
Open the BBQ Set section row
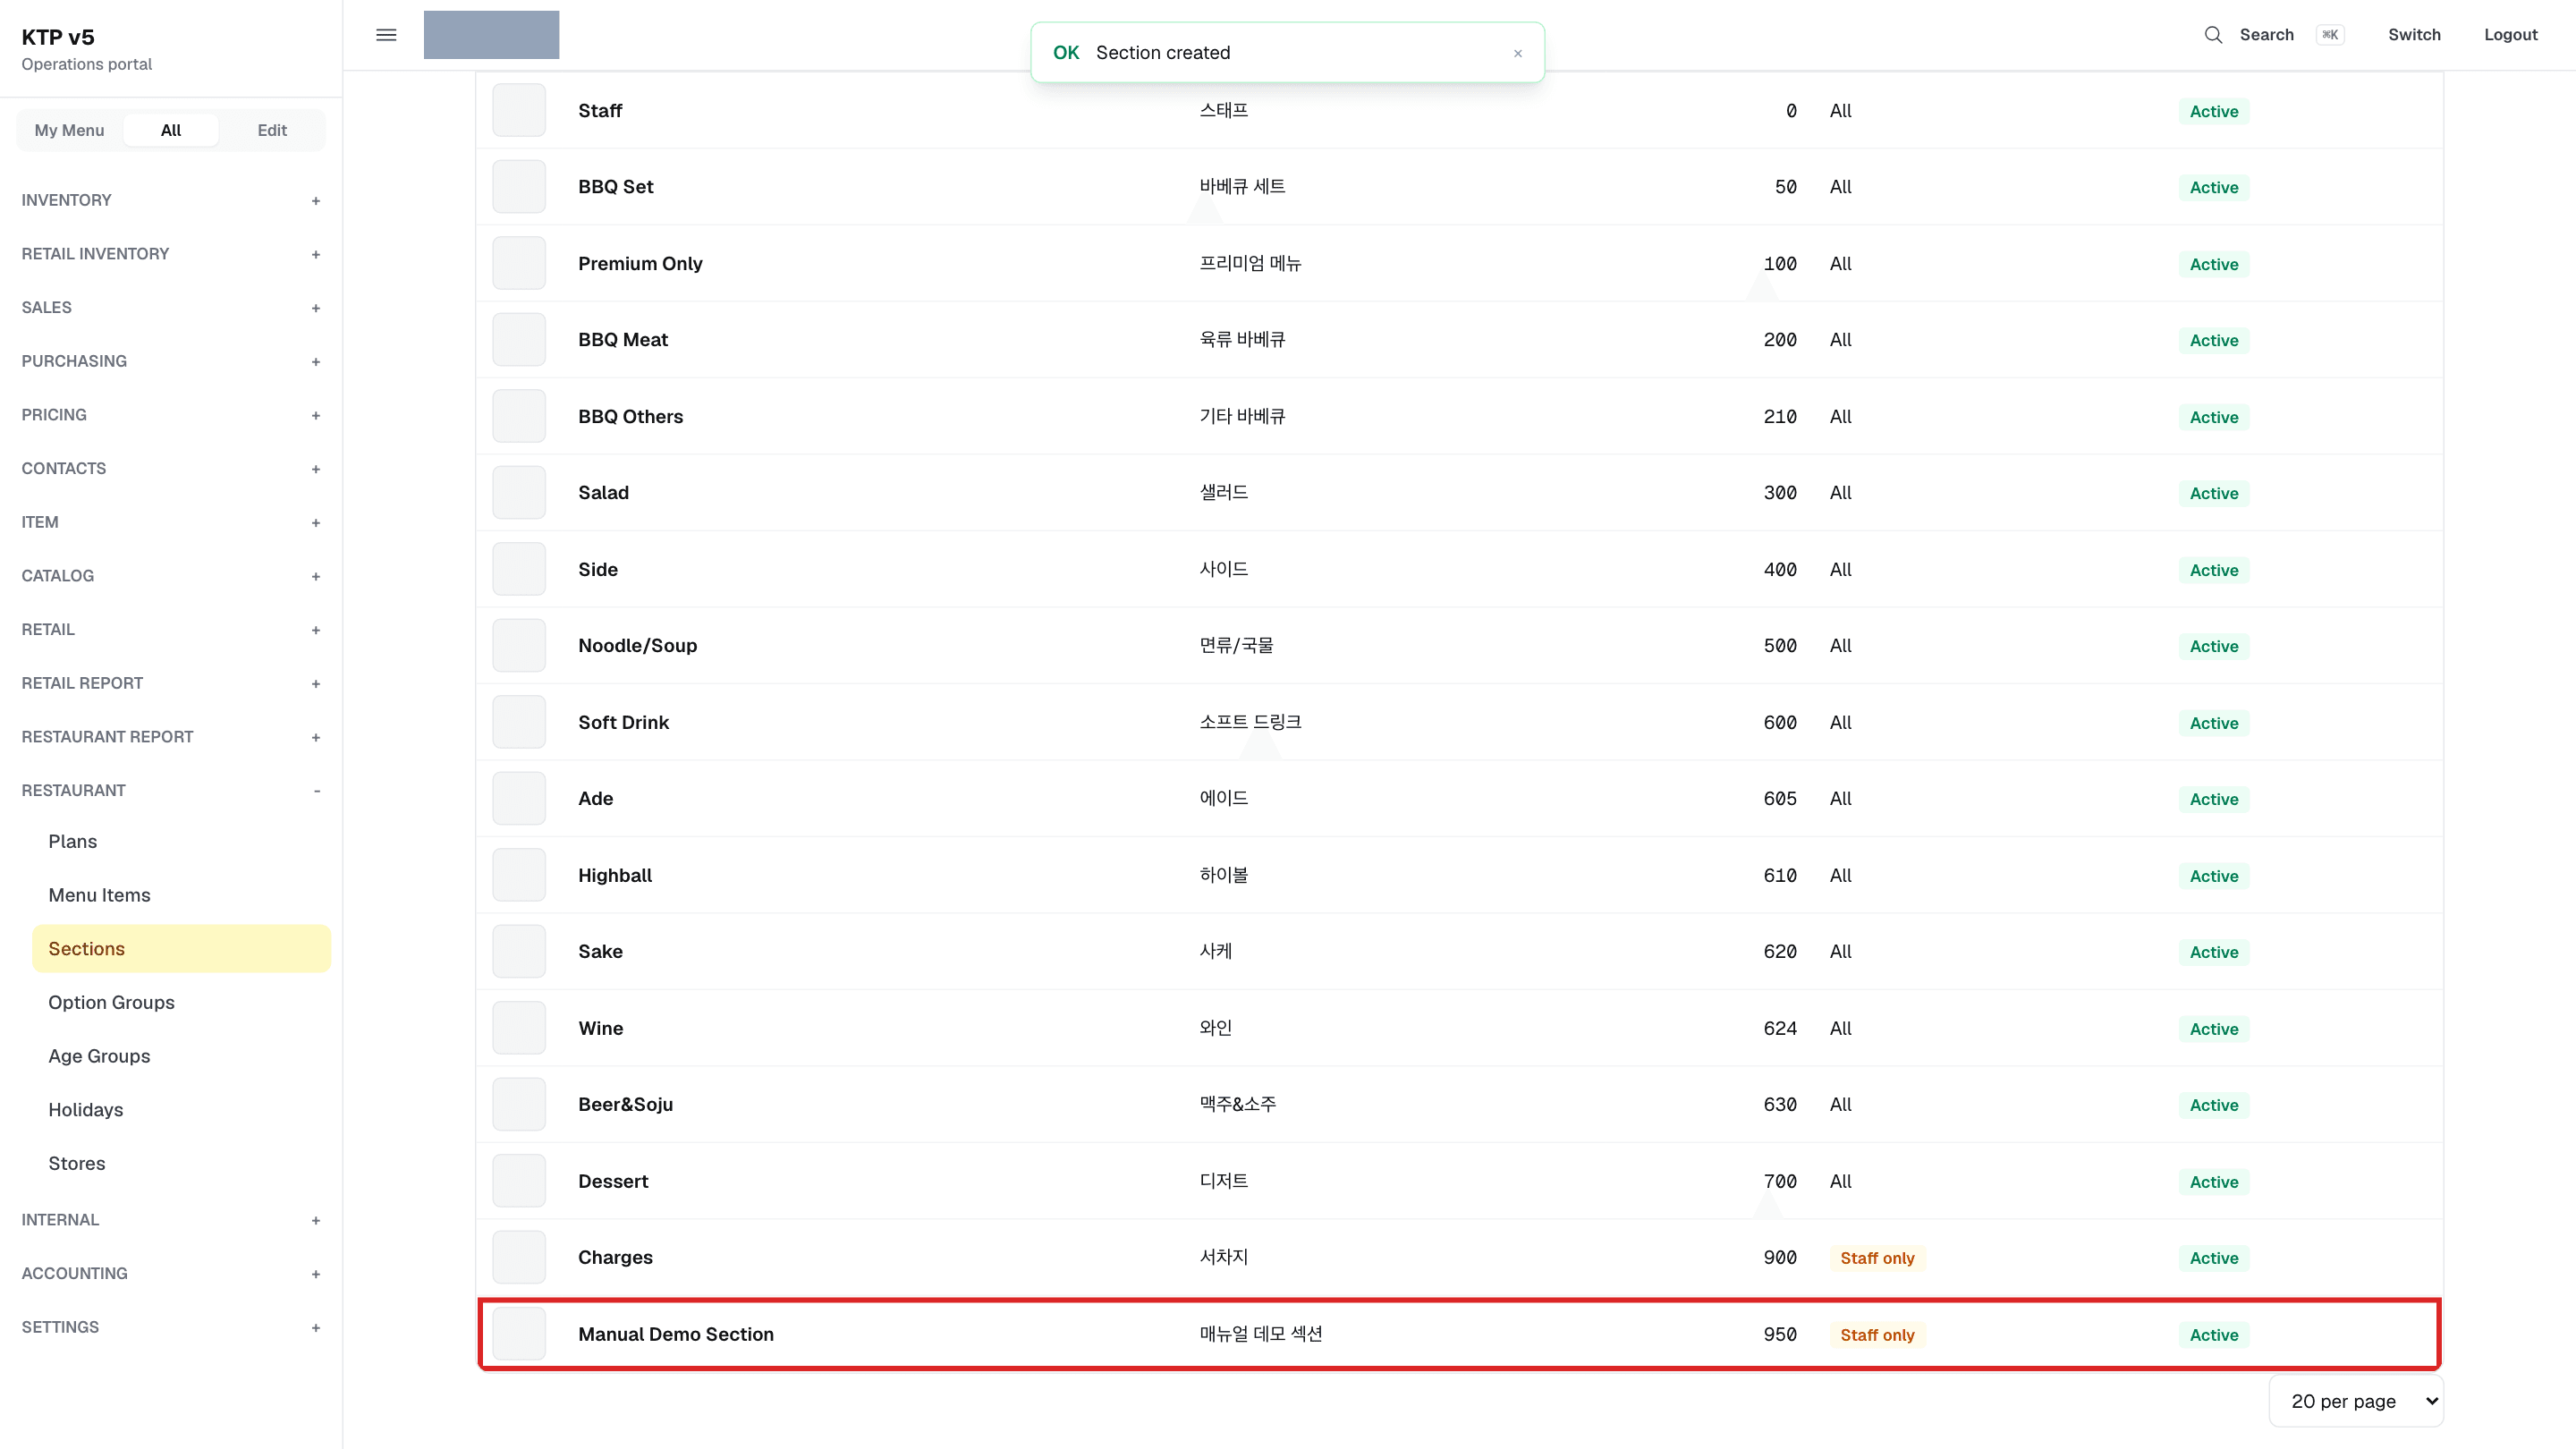click(x=1459, y=187)
